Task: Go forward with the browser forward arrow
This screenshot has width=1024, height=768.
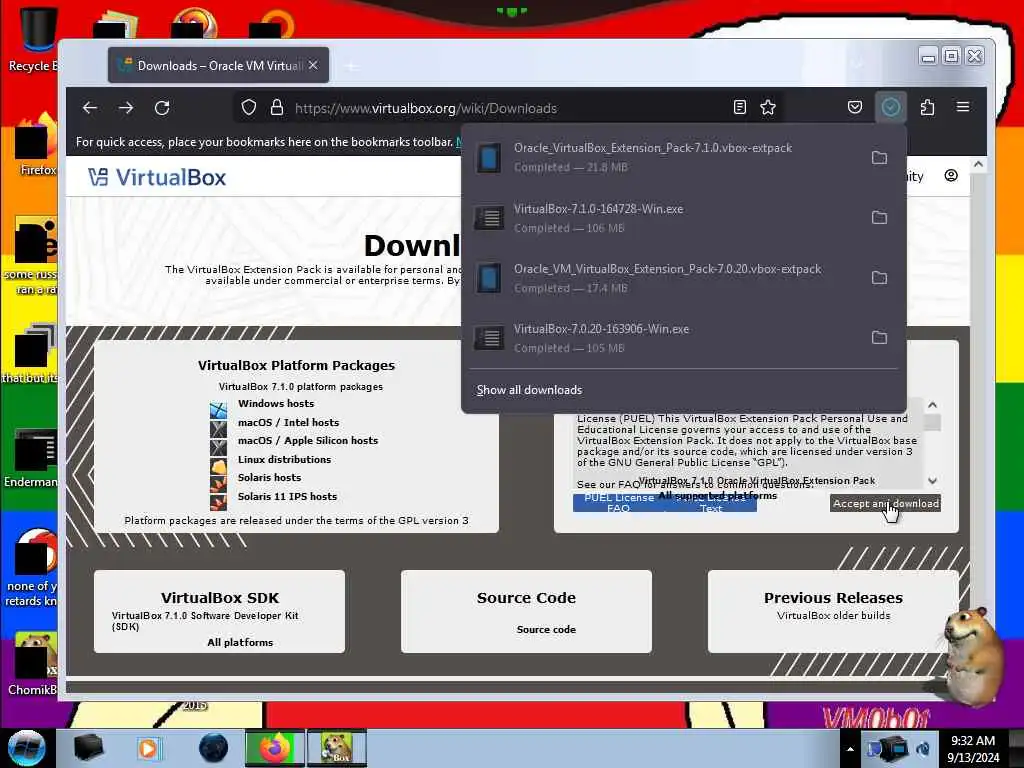Action: [126, 108]
